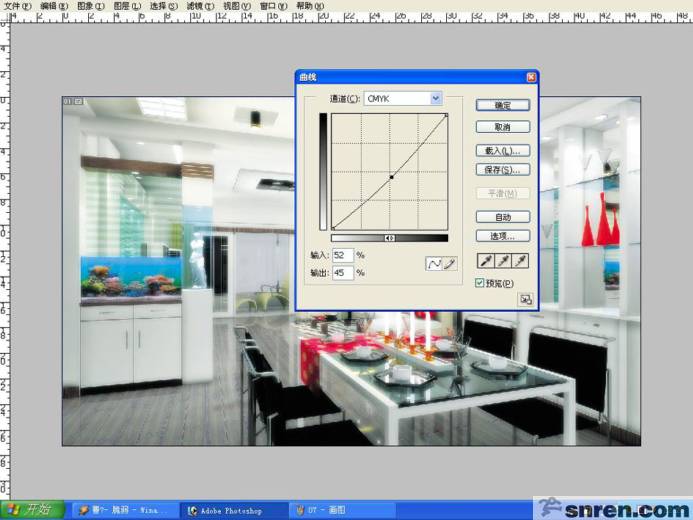The image size is (693, 520).
Task: Click the 输入 input percentage field
Action: point(343,255)
